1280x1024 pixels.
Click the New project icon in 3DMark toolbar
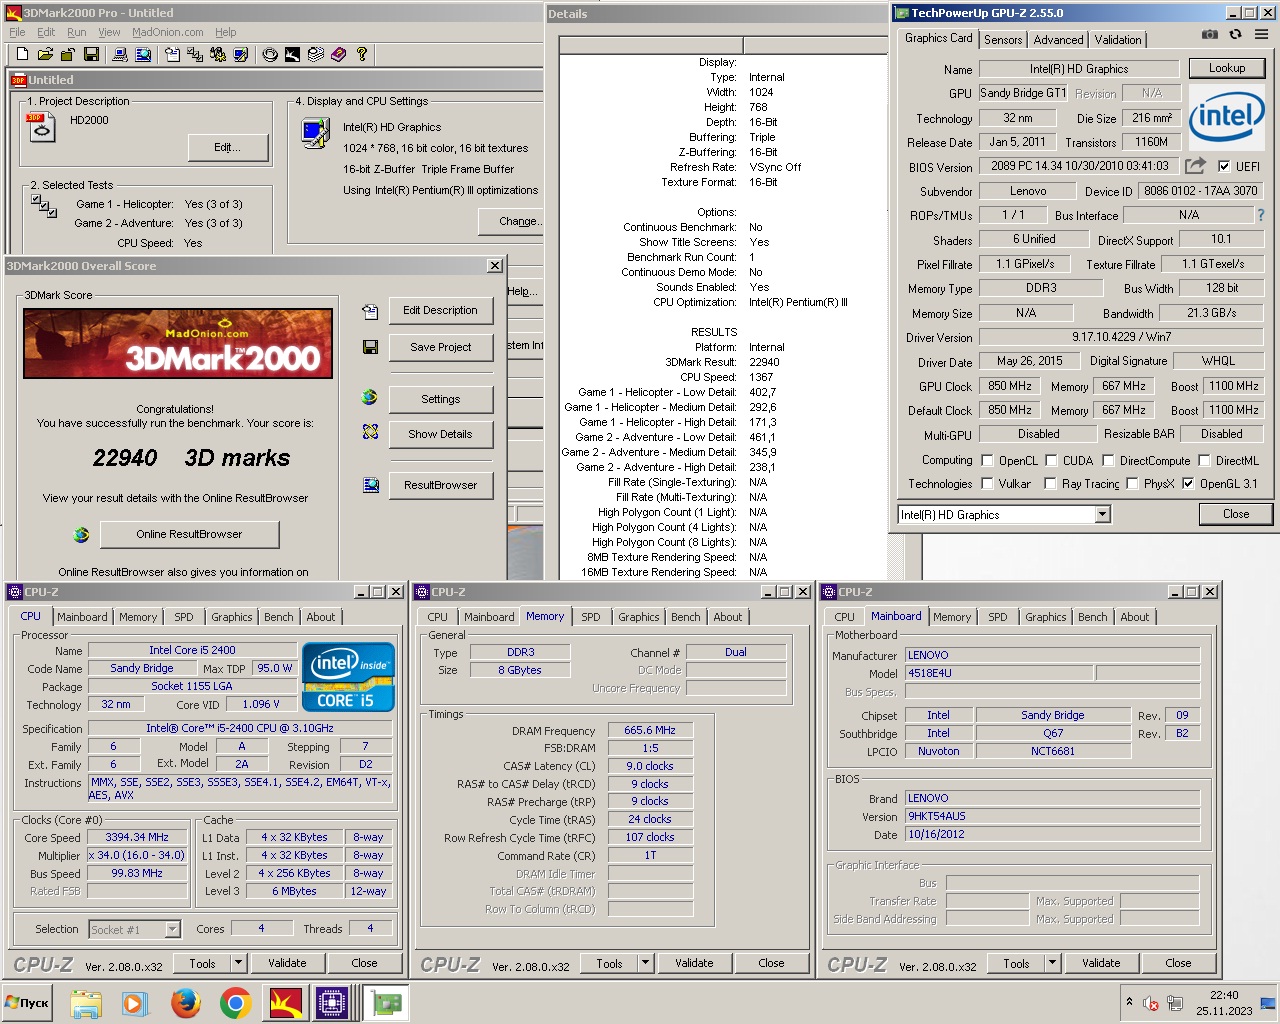[x=22, y=54]
